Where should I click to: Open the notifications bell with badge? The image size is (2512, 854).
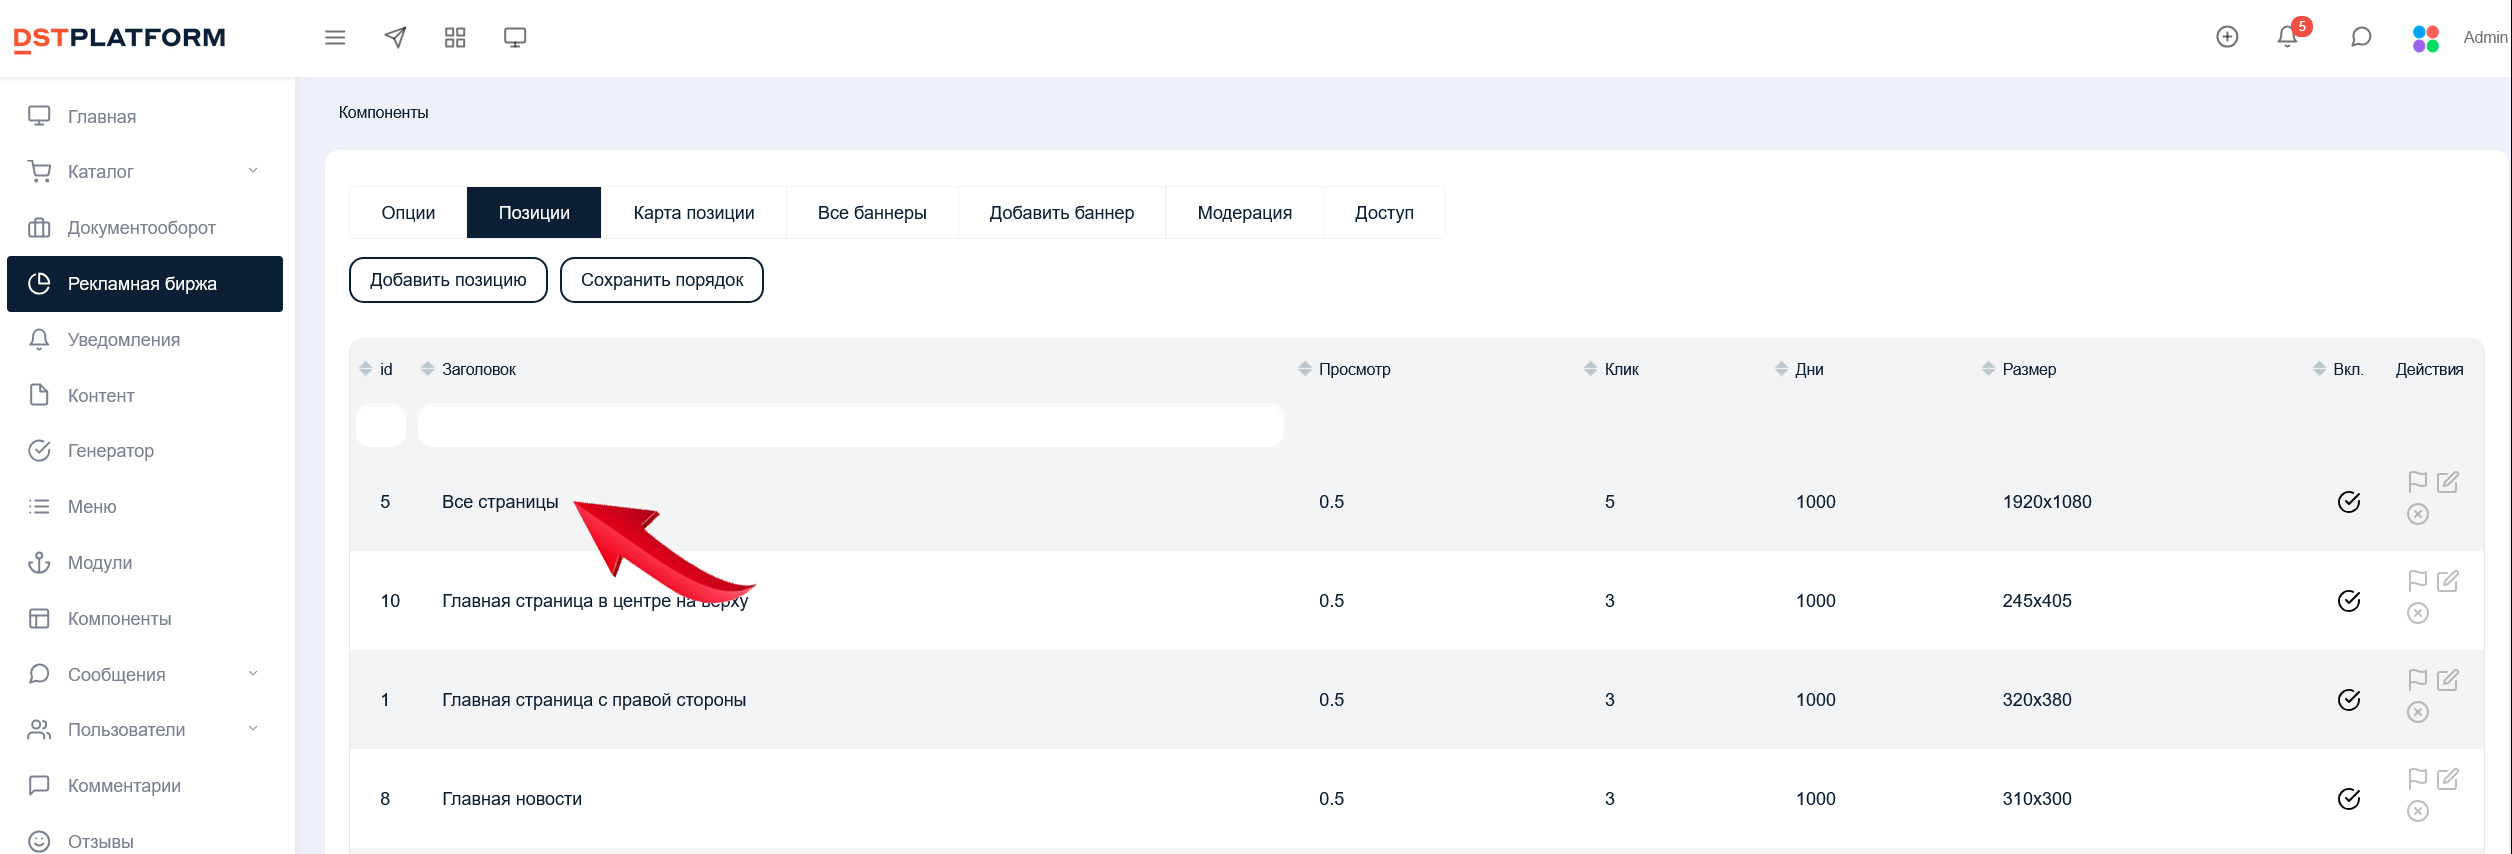[x=2287, y=37]
